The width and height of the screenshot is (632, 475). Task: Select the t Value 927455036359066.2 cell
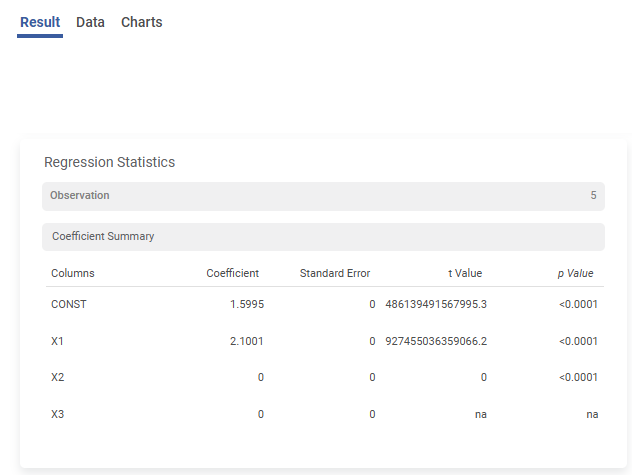[435, 341]
